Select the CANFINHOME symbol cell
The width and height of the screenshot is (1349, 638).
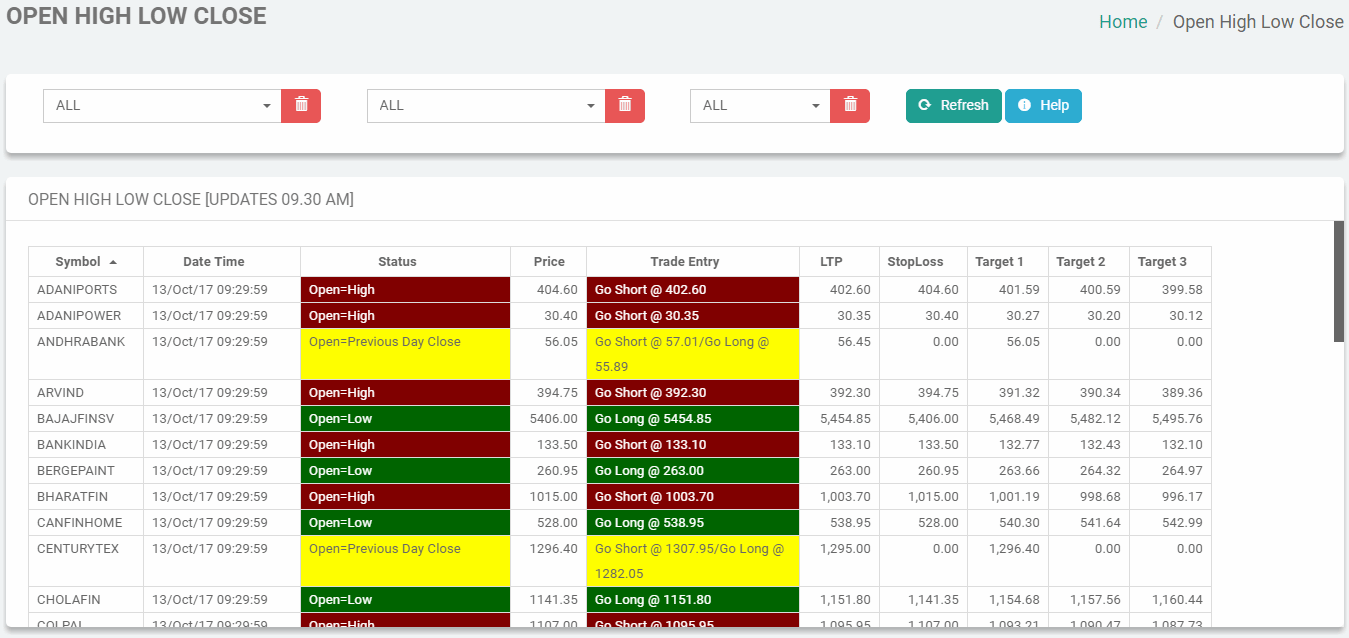[x=86, y=523]
